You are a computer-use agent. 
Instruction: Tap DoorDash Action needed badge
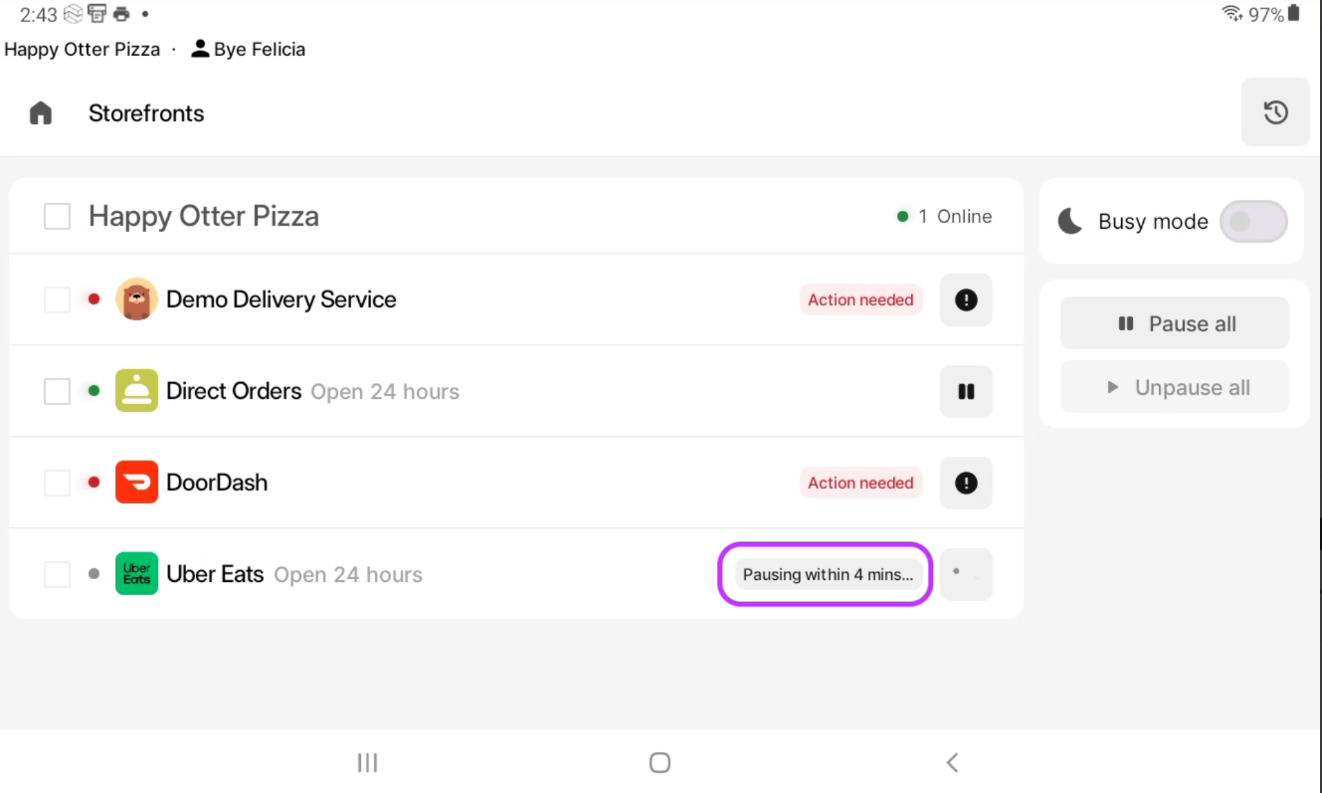pos(860,483)
